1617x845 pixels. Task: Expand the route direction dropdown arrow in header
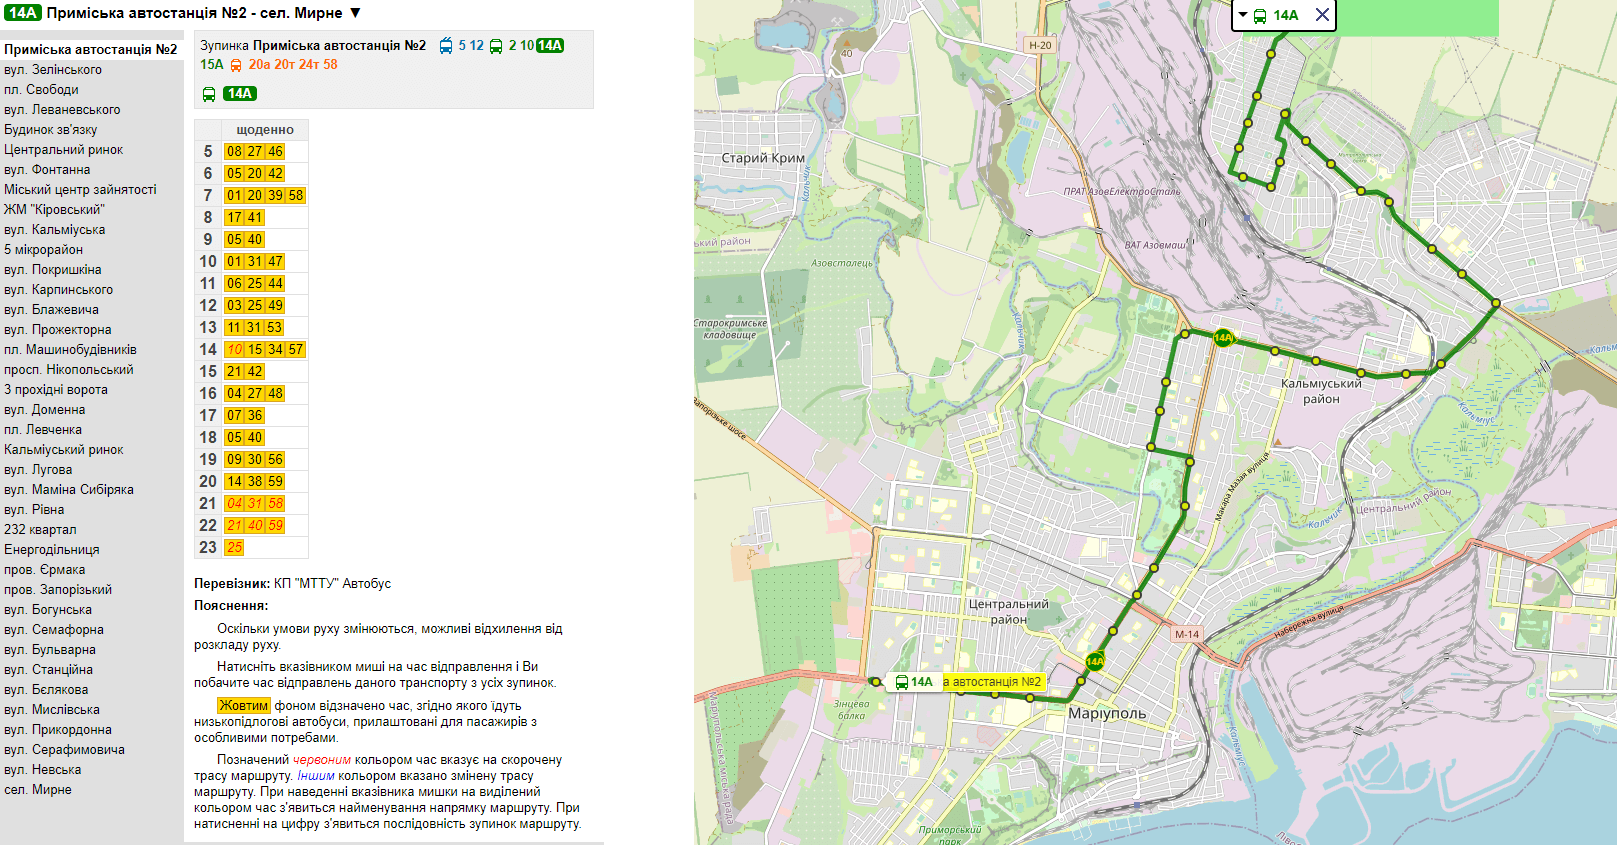355,13
